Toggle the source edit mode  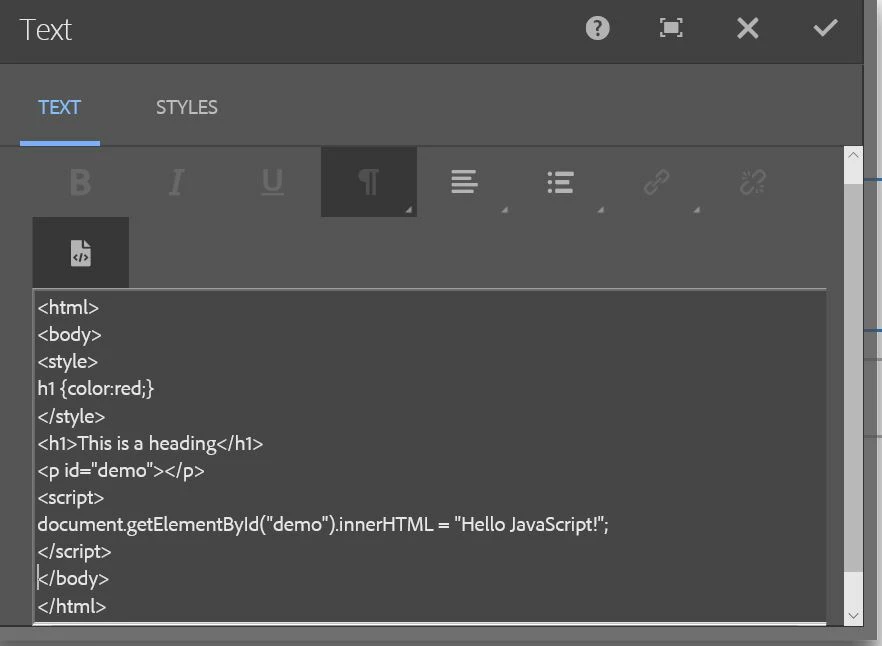tap(80, 253)
